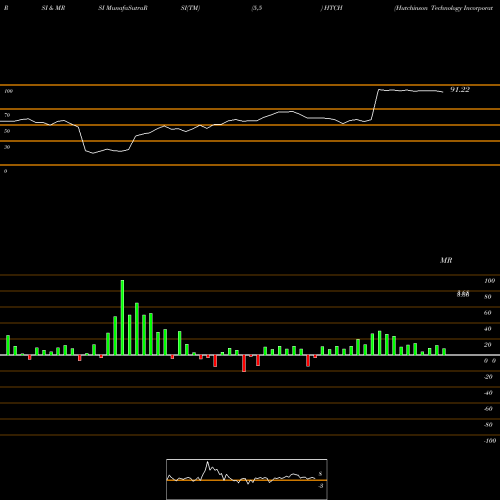
Task: Click the RSI axis label 100 on the left
Action: tap(8, 91)
